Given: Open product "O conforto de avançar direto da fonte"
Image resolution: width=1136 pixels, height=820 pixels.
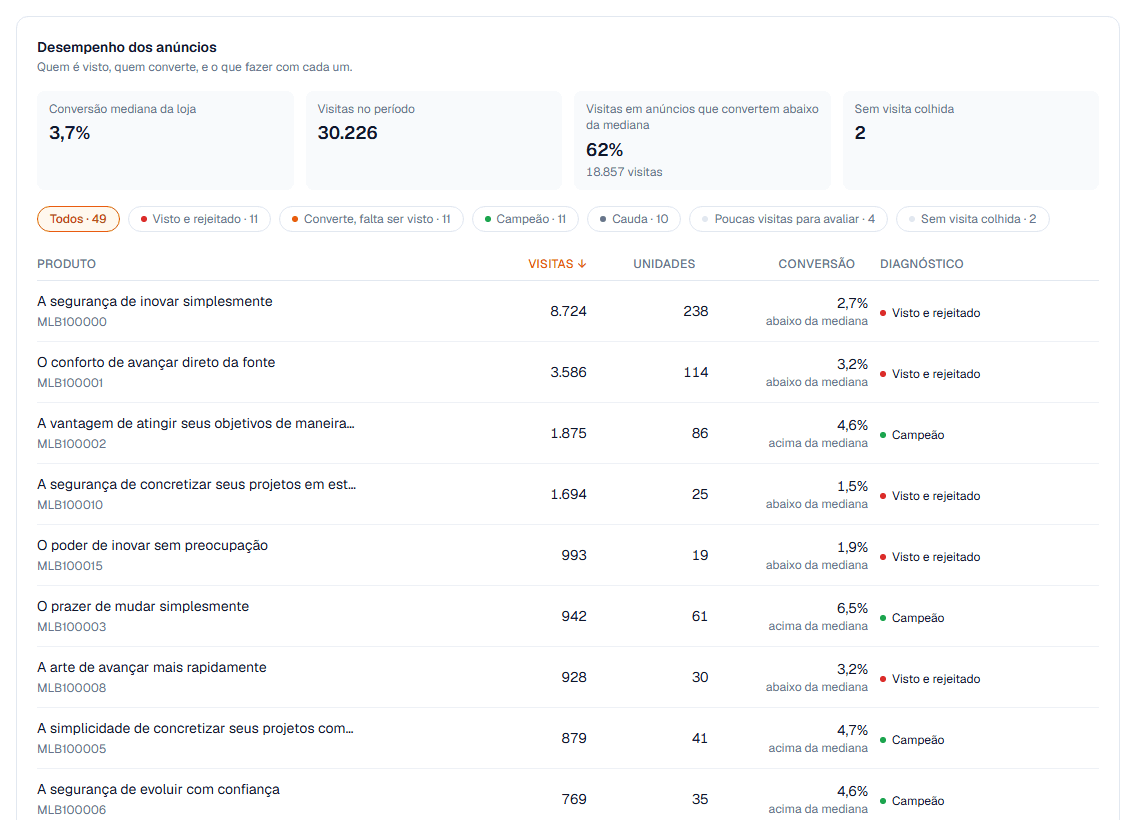Looking at the screenshot, I should (x=156, y=362).
